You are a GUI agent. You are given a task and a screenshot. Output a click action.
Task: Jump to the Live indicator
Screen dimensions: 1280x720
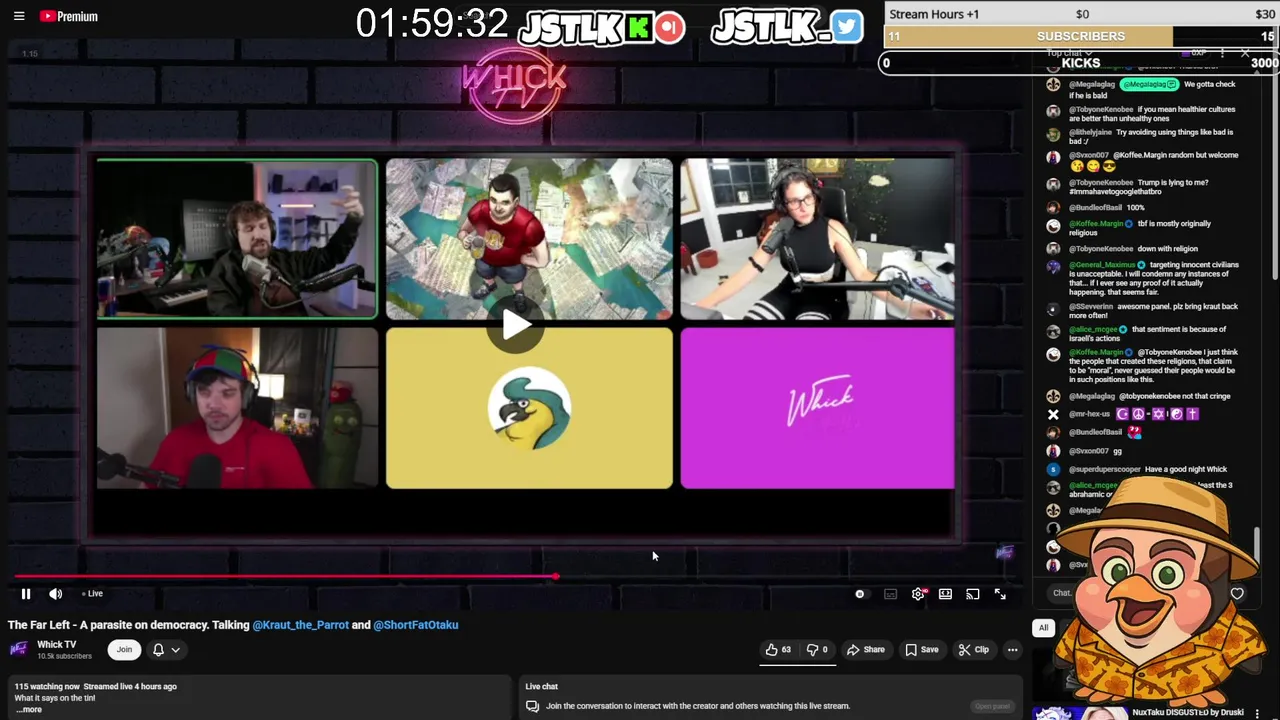tap(93, 594)
